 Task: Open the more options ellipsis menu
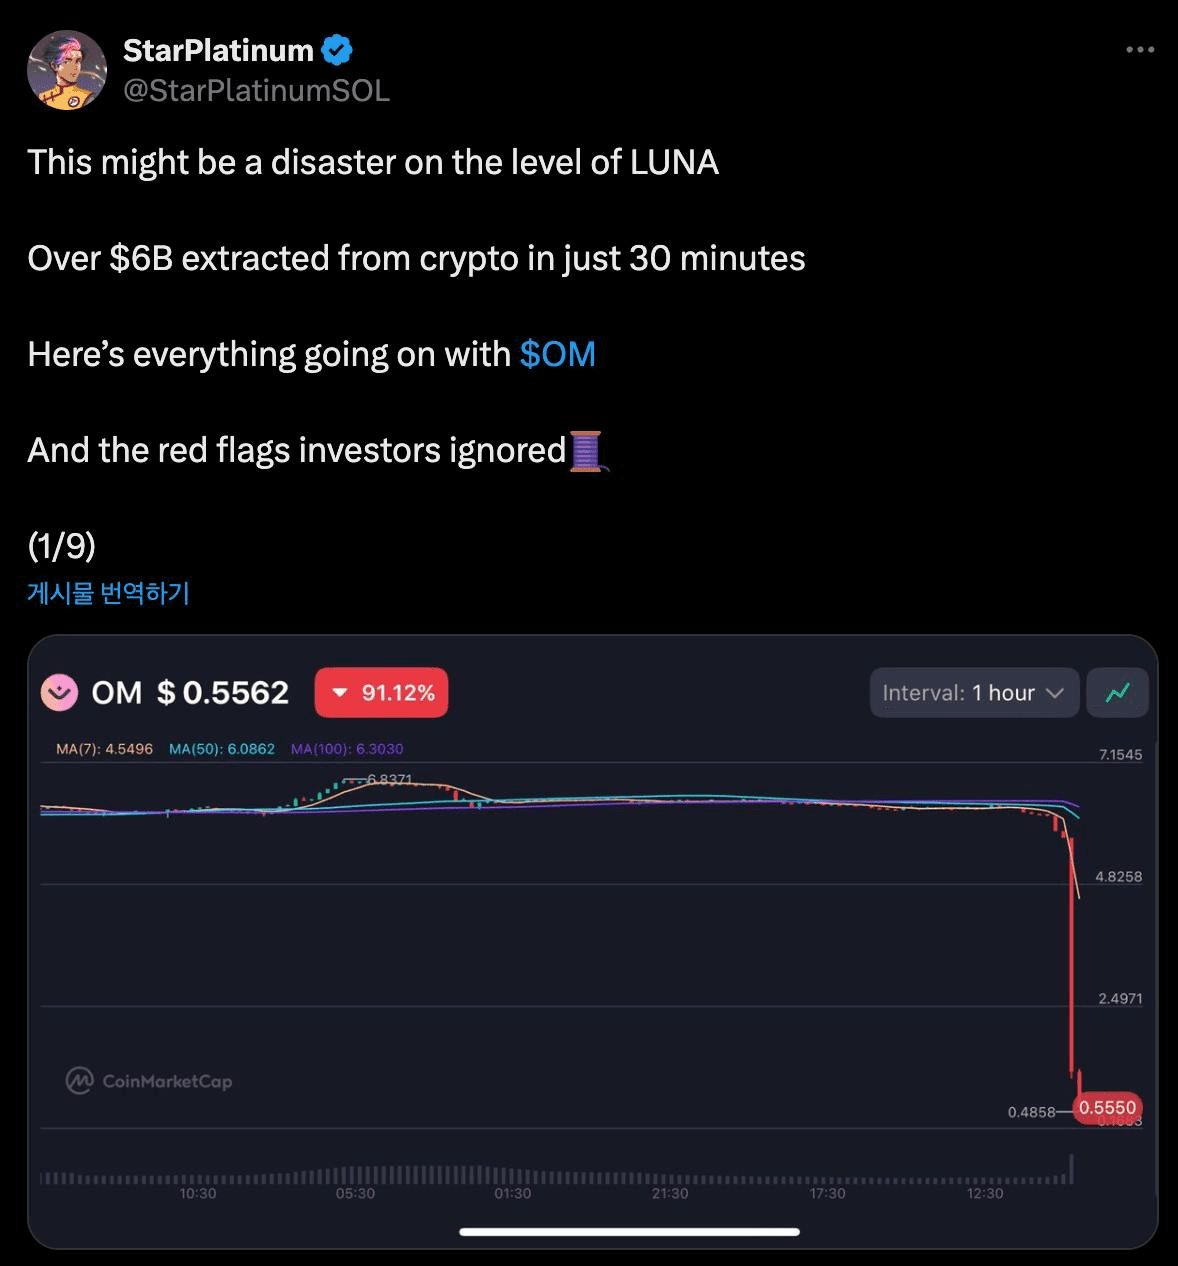pos(1139,50)
